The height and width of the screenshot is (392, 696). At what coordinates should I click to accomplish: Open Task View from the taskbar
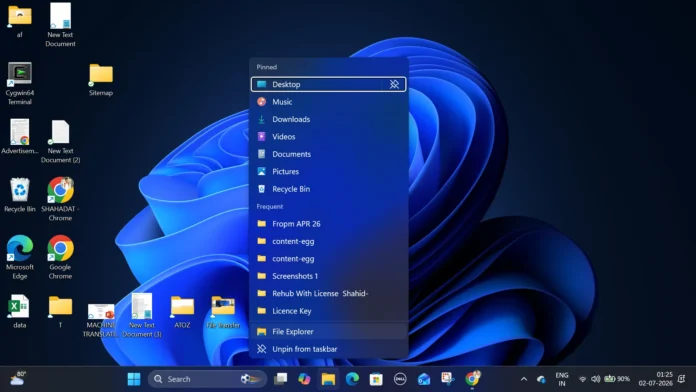(281, 379)
